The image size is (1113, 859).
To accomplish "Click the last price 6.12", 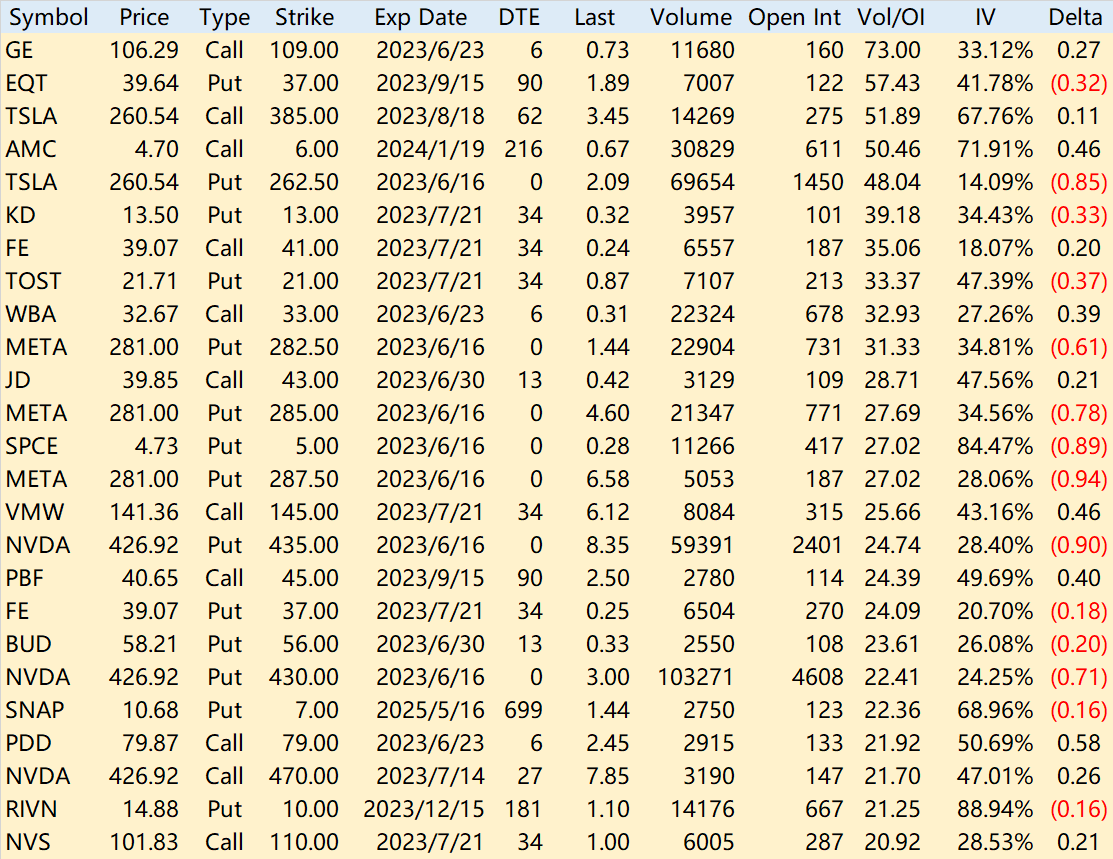I will coord(608,512).
